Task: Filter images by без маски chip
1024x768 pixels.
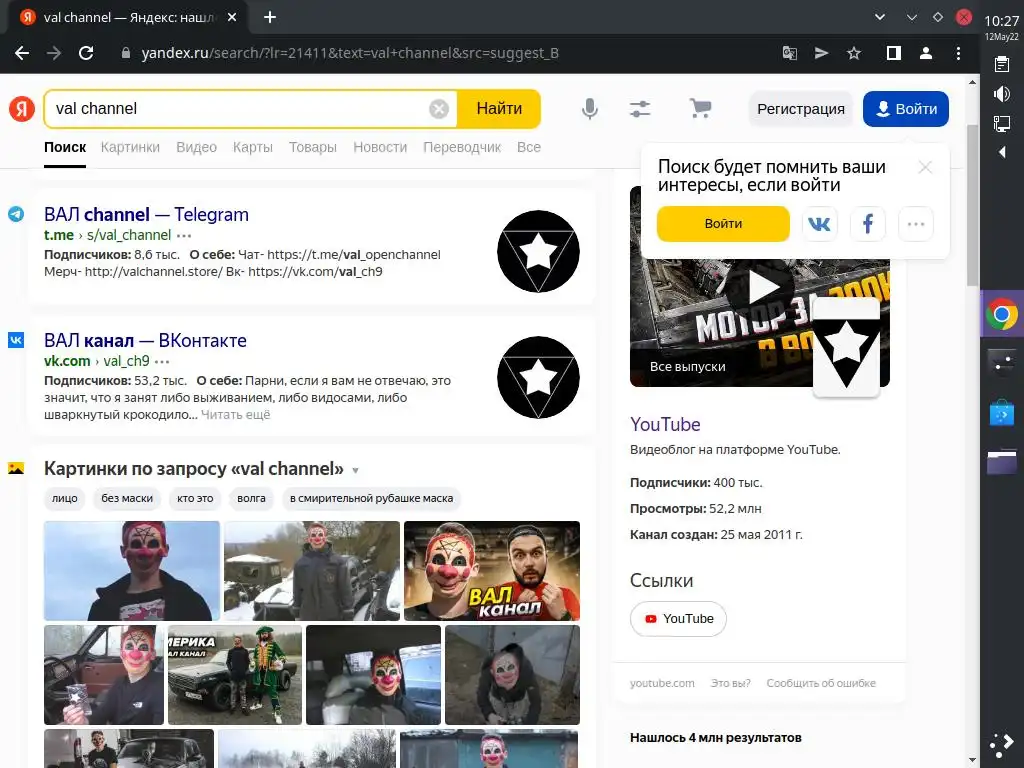Action: 127,498
